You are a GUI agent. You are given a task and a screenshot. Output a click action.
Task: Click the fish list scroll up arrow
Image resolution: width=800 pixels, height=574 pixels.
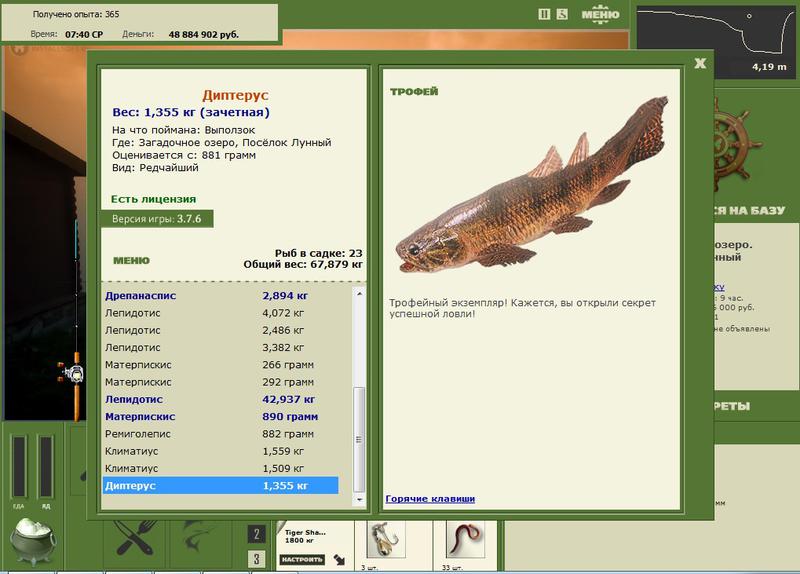[359, 293]
